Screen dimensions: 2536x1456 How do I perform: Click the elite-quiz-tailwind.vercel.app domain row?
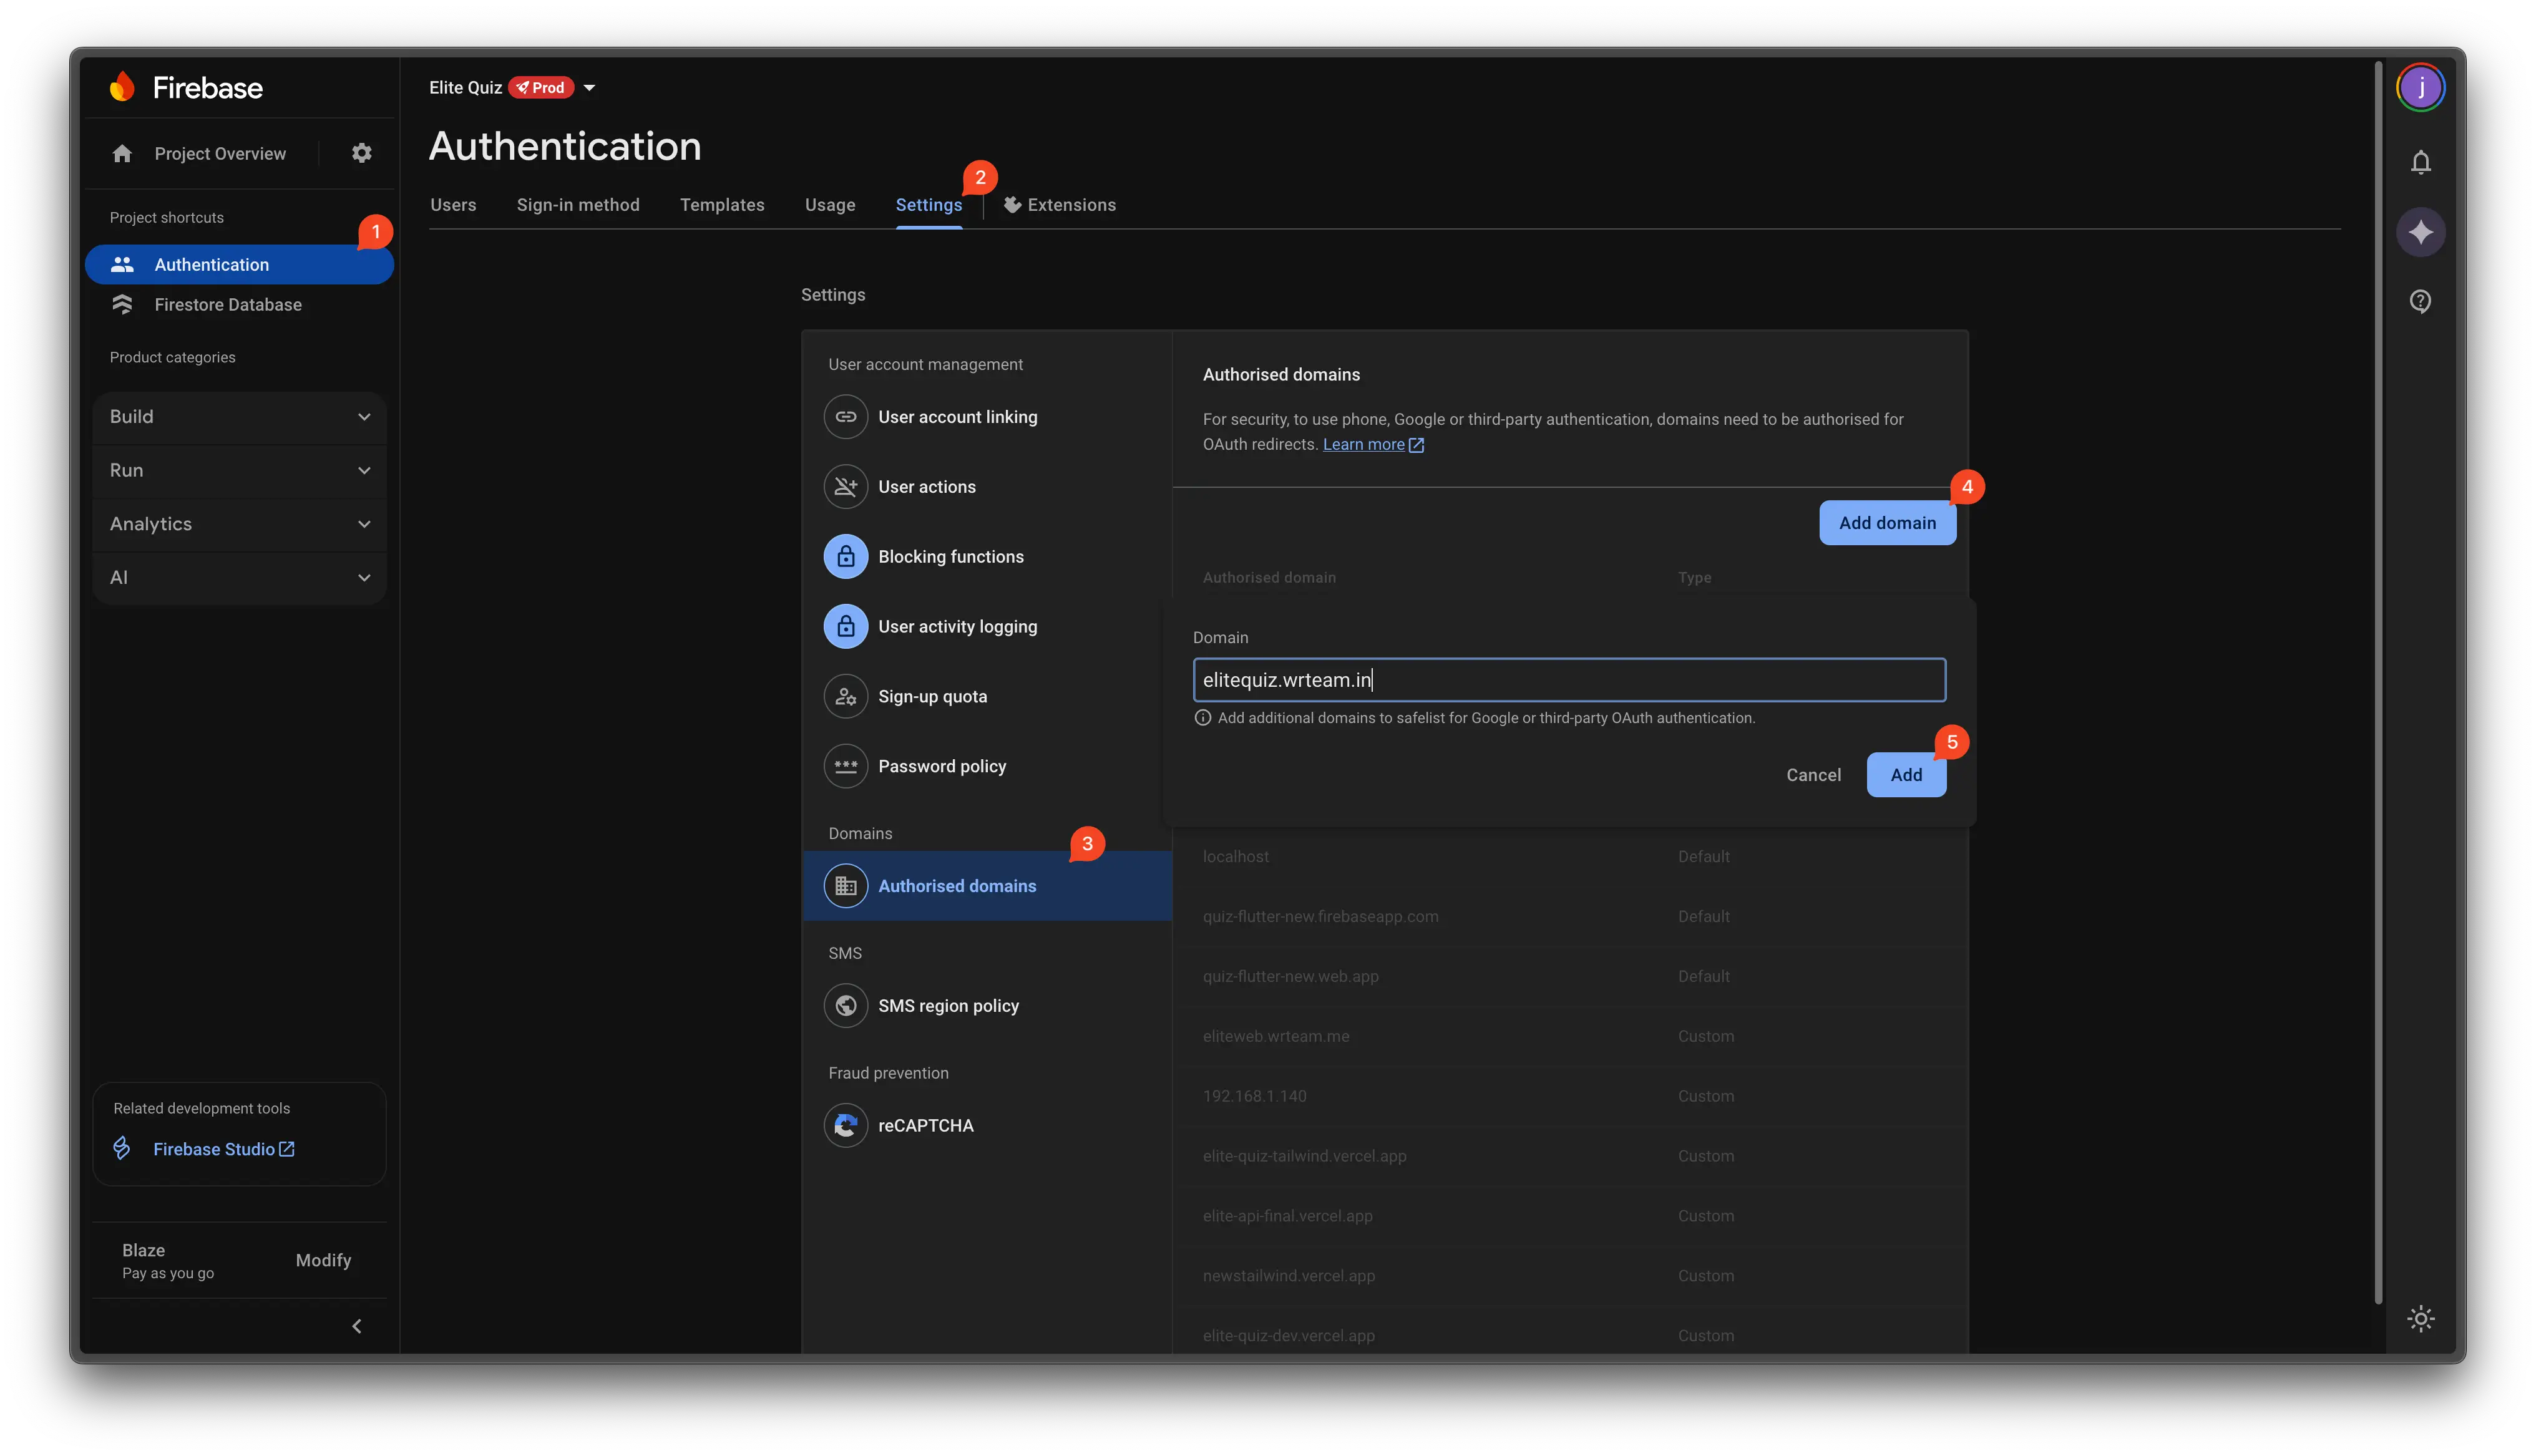pyautogui.click(x=1570, y=1157)
